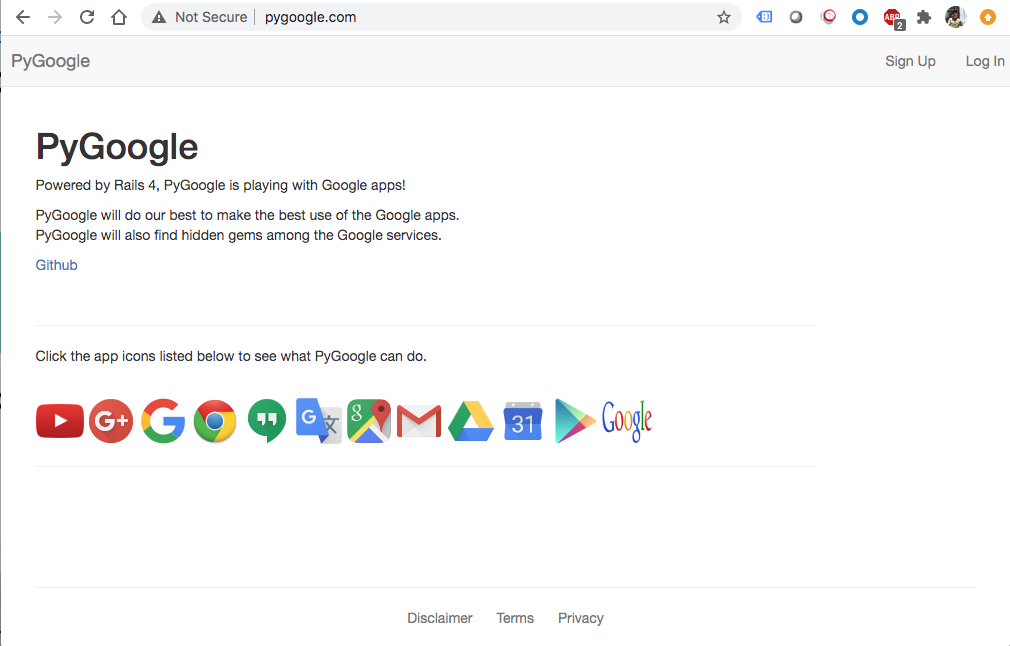1010x646 pixels.
Task: Open the Google Calendar 31 icon
Action: coord(522,421)
